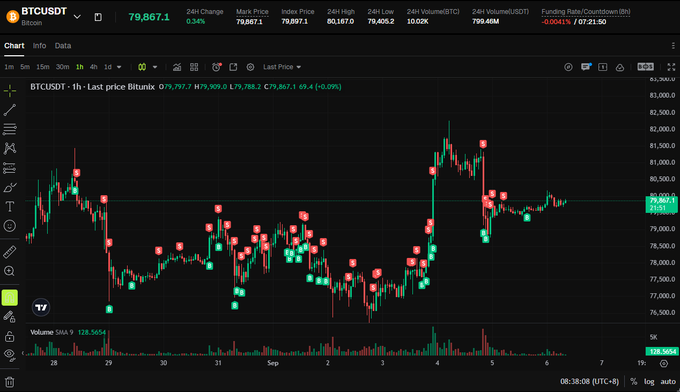Open the Last Price dropdown
This screenshot has height=392, width=680.
coord(282,67)
